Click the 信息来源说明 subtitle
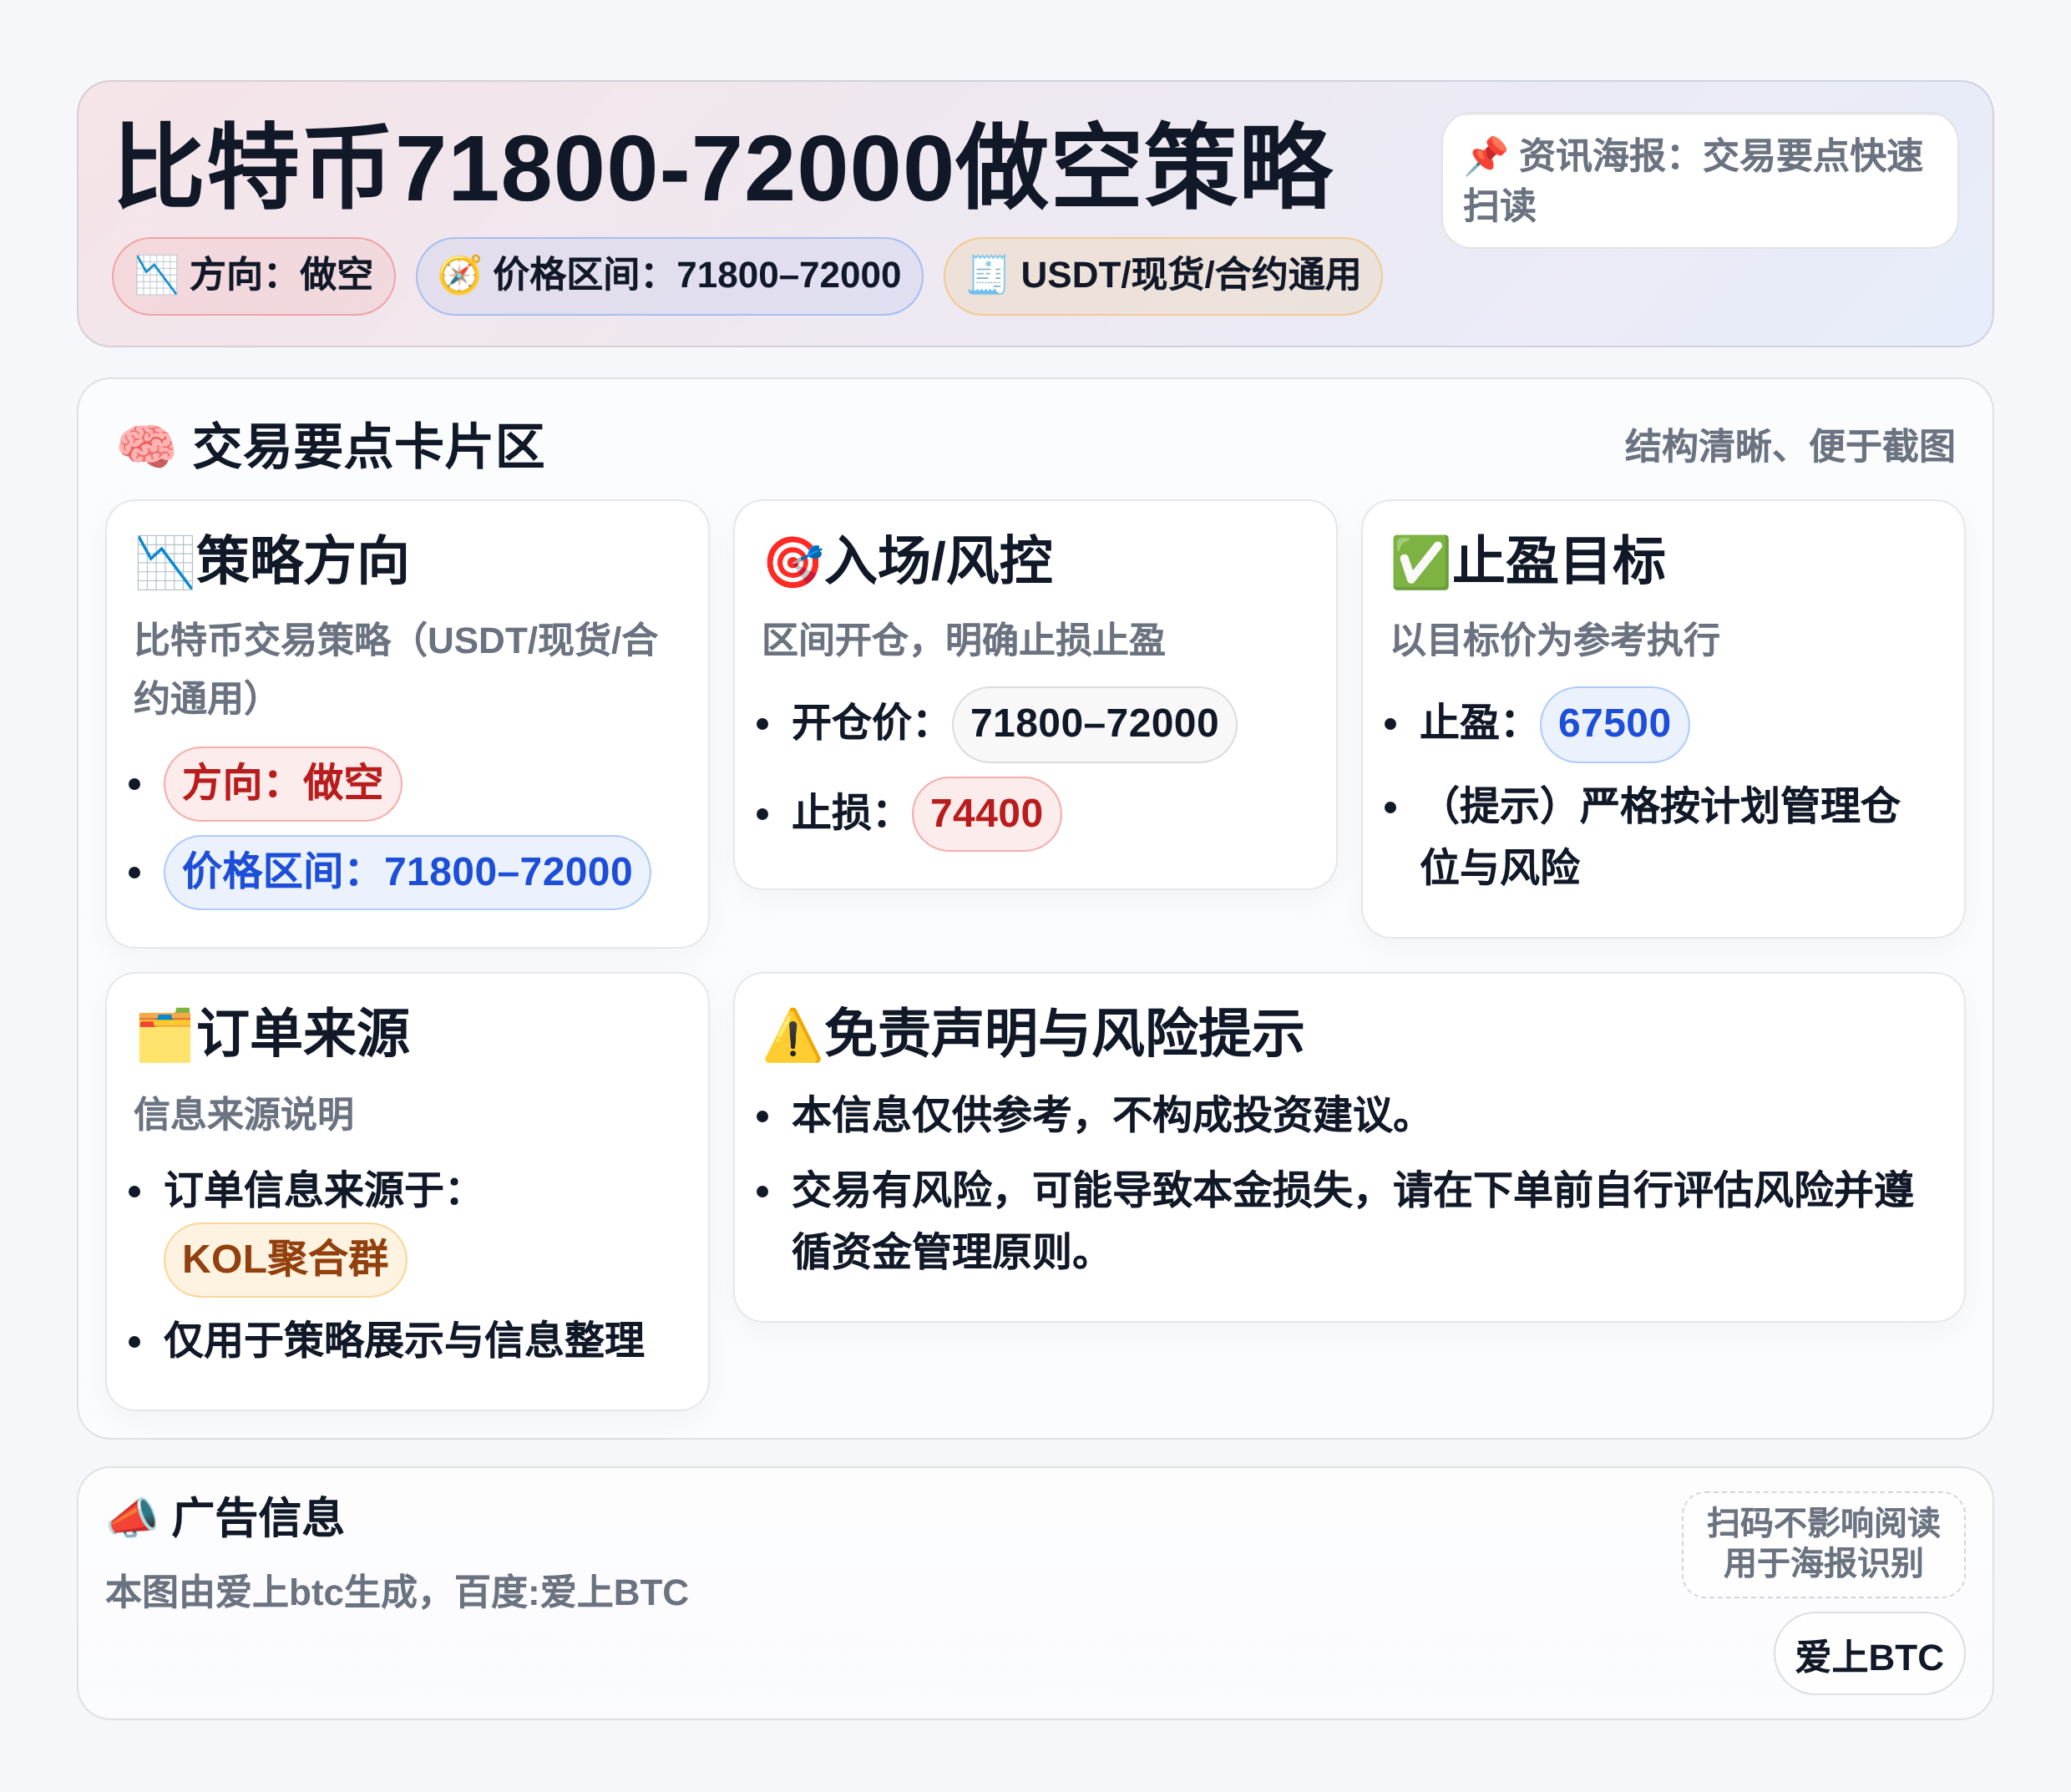This screenshot has height=1792, width=2071. (244, 1114)
